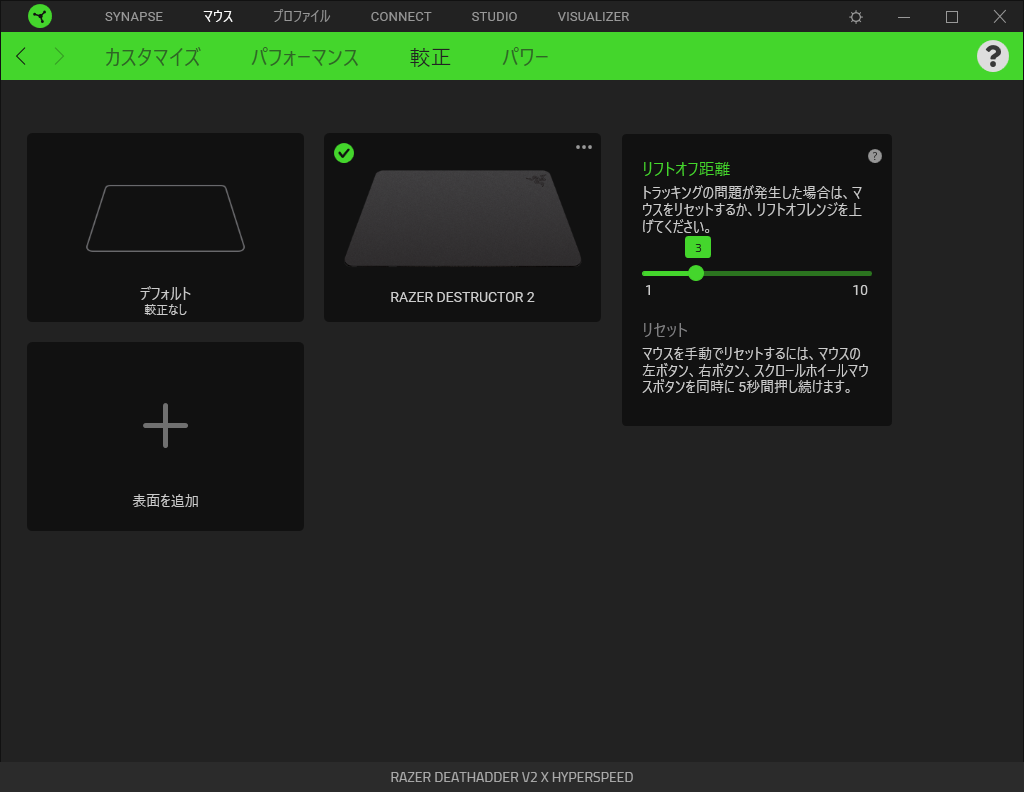Viewport: 1024px width, 792px height.
Task: Open the STUDIO tab
Action: coord(494,16)
